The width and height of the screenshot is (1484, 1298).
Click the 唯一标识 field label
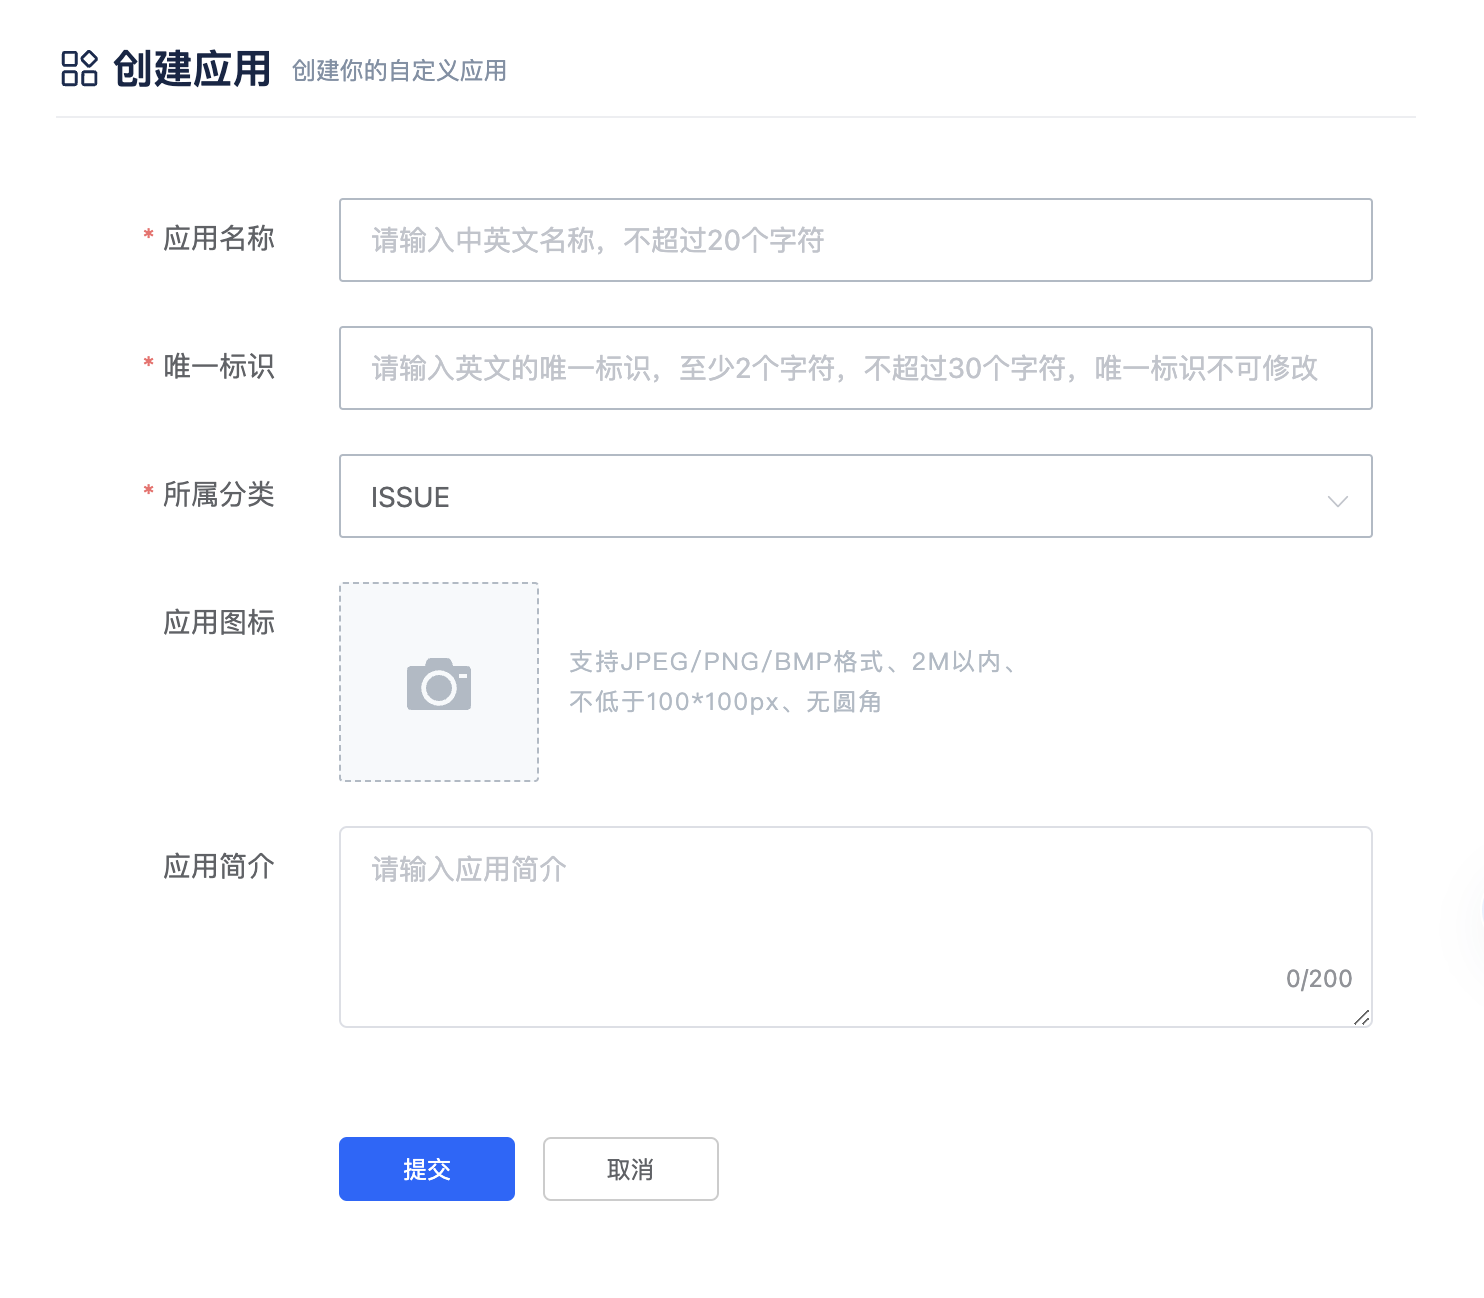(x=219, y=367)
